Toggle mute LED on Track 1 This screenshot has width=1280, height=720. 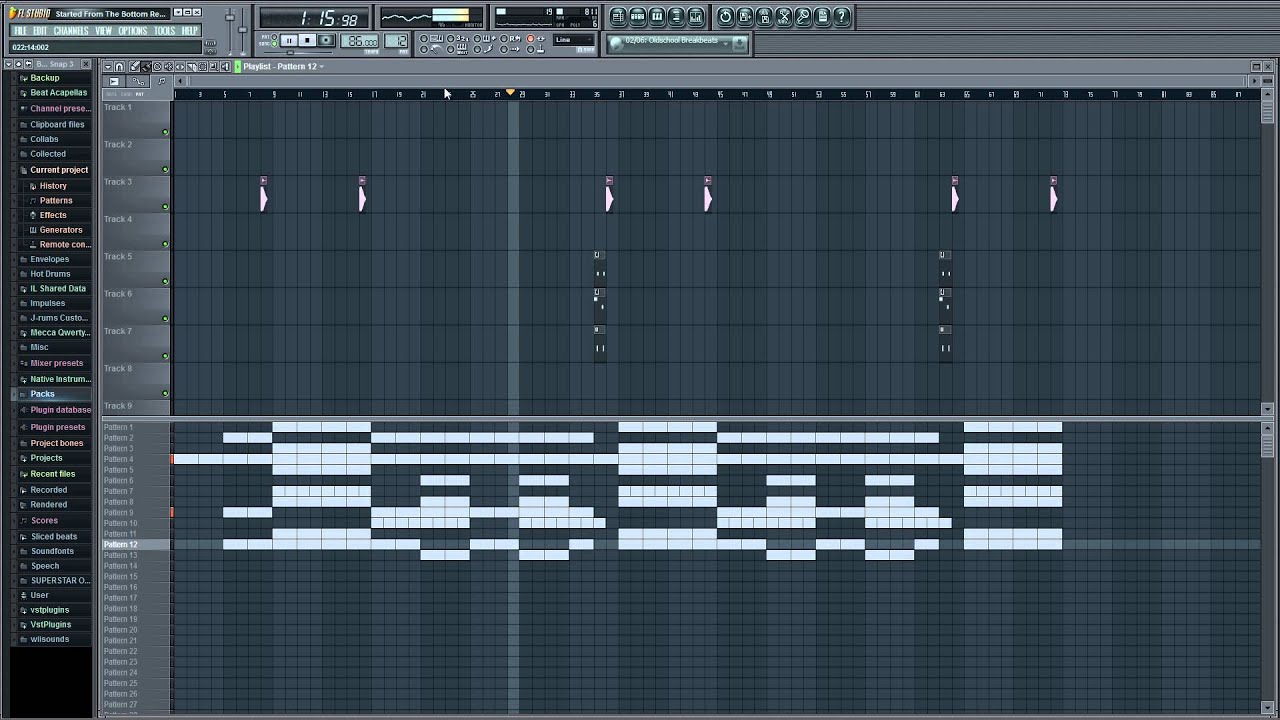(x=165, y=132)
